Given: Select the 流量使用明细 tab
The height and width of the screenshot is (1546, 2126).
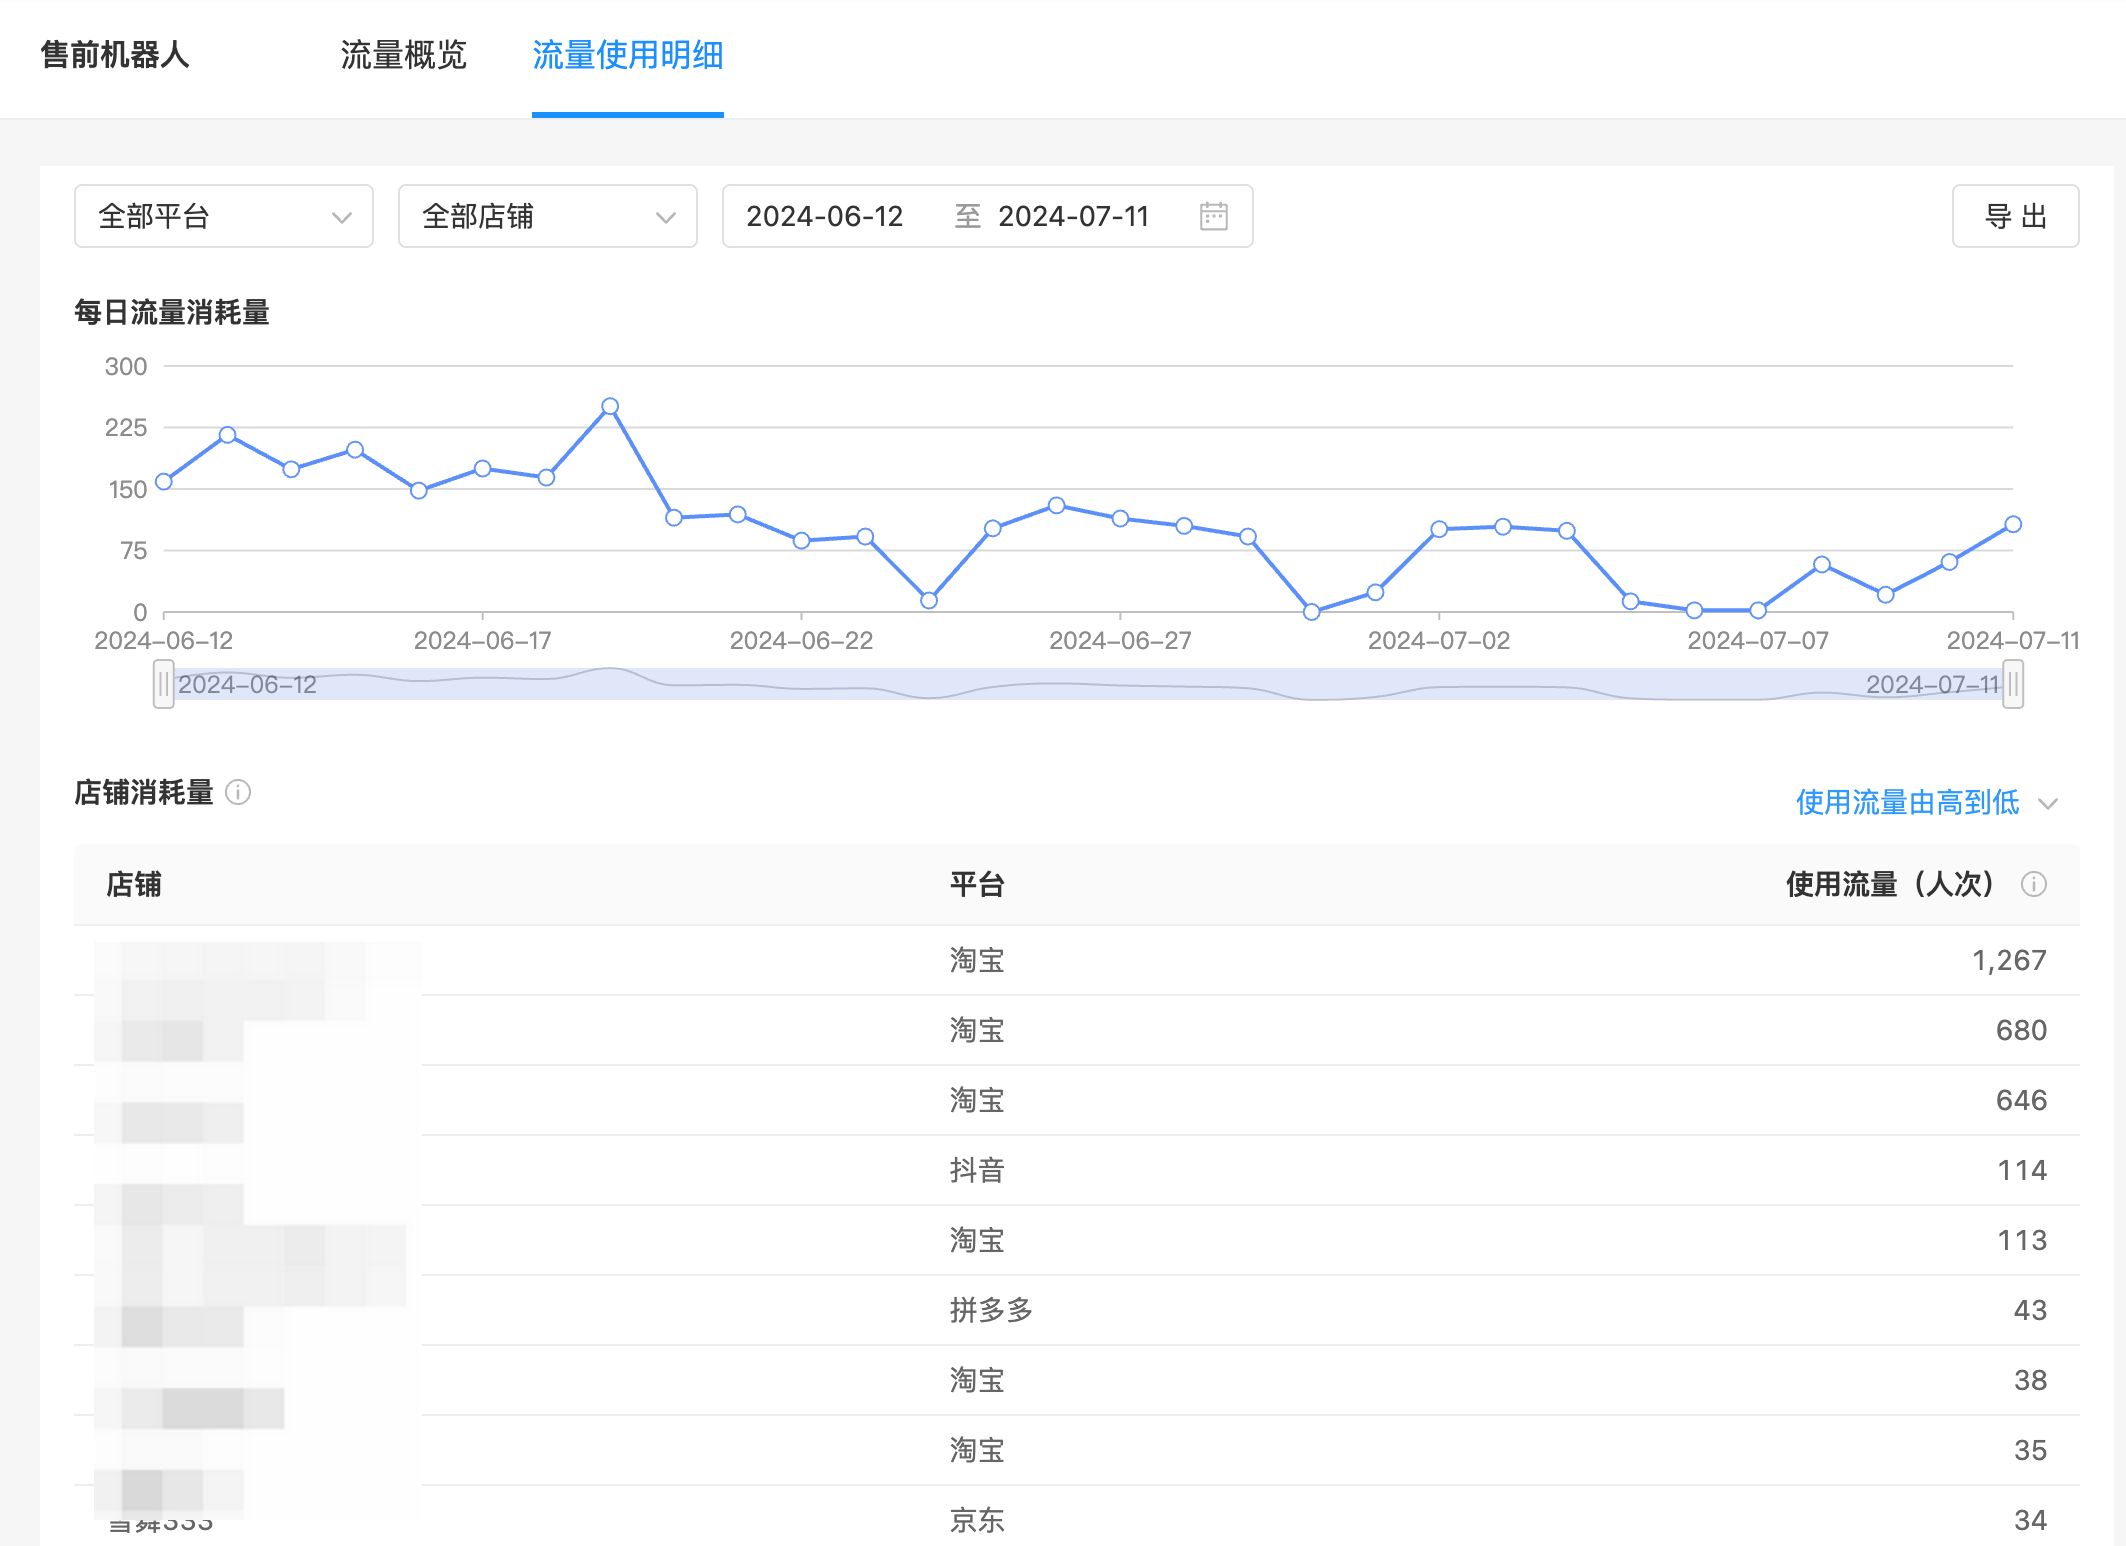Looking at the screenshot, I should coord(628,55).
